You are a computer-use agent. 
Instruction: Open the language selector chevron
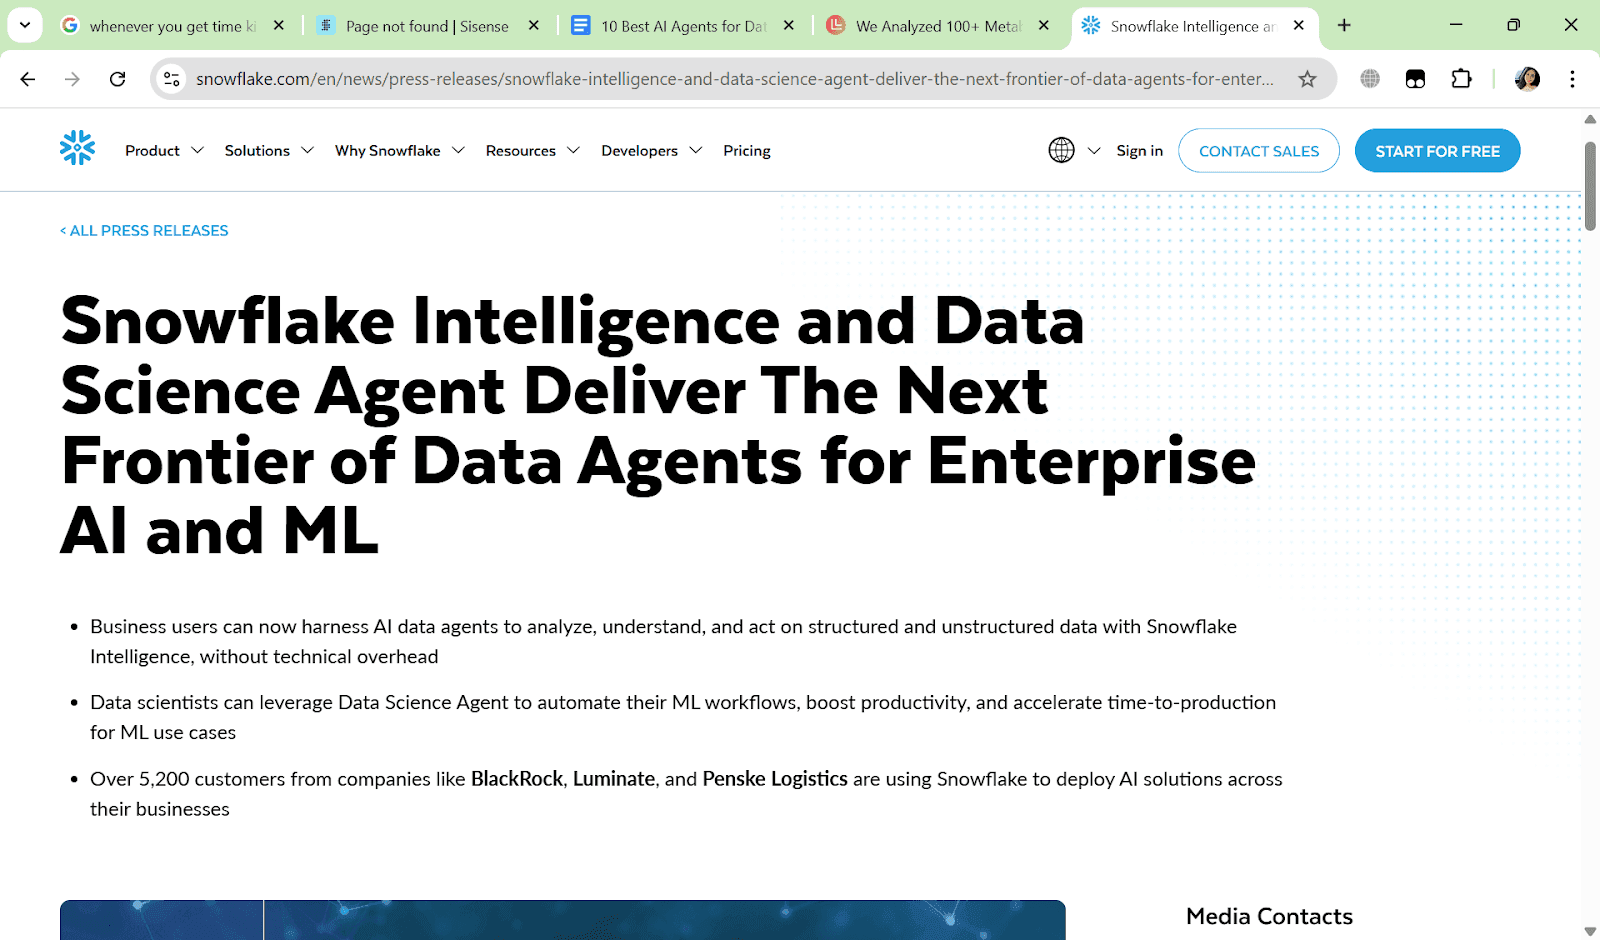coord(1094,150)
